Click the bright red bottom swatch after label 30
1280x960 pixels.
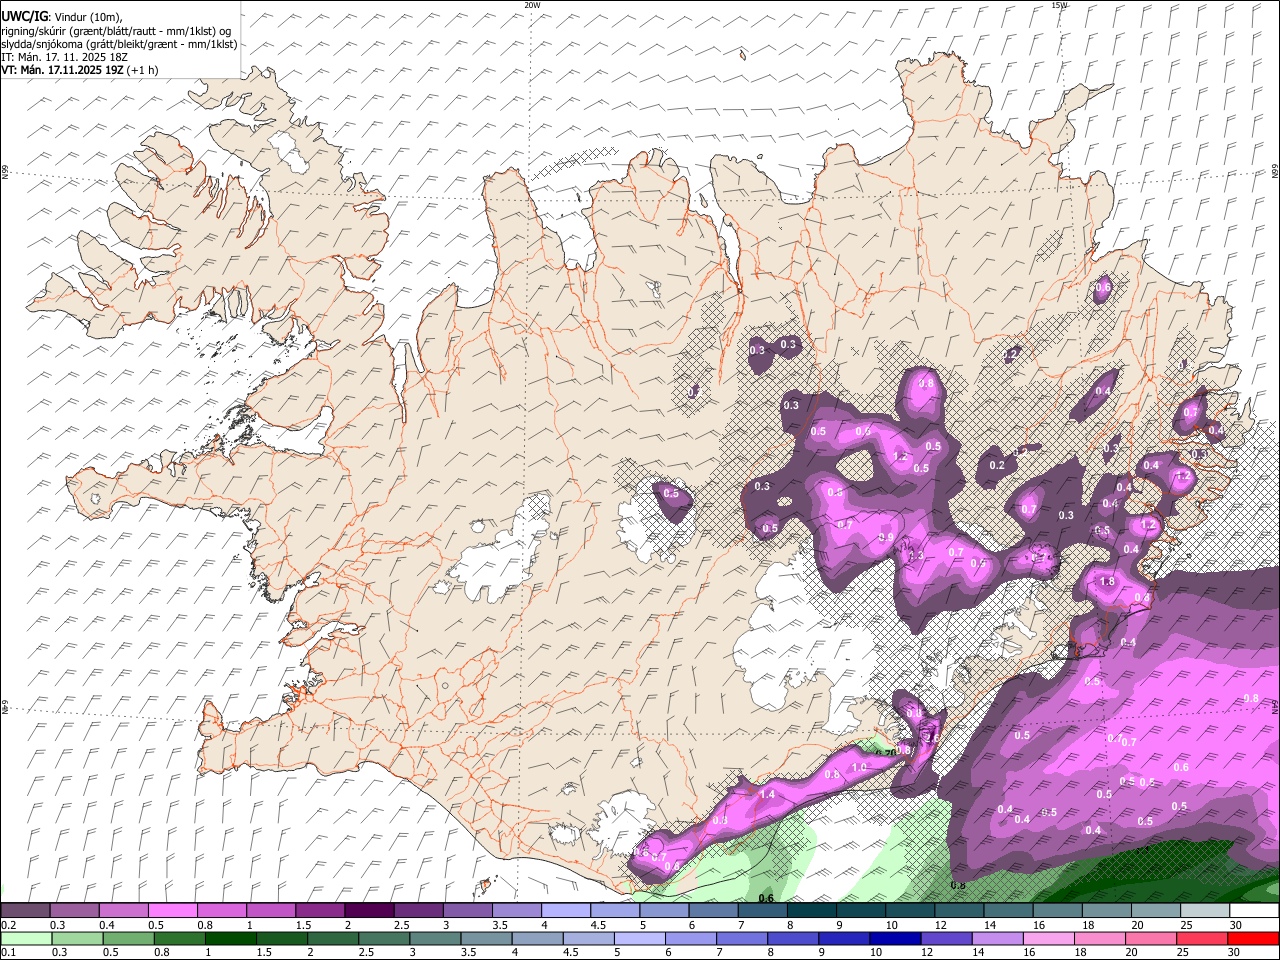(x=1254, y=938)
